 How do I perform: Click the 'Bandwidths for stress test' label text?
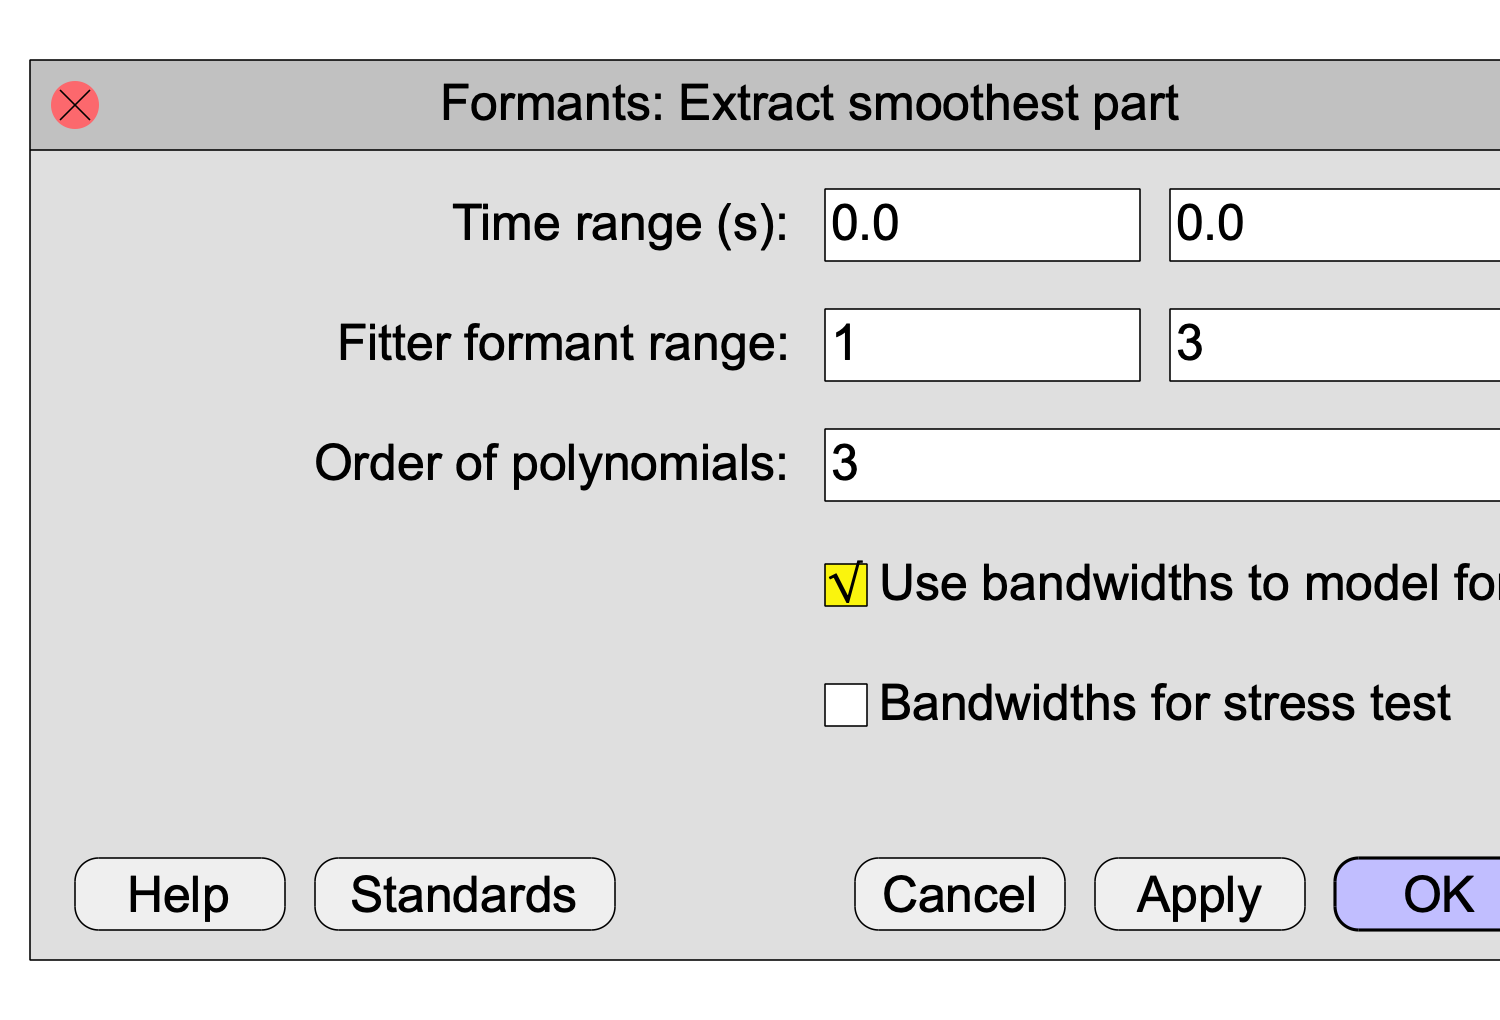tap(1165, 703)
